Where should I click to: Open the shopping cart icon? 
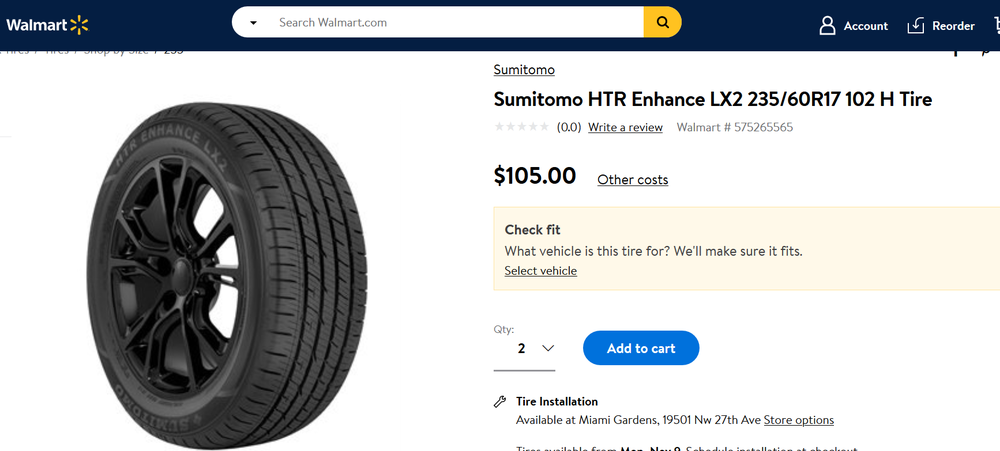point(996,26)
